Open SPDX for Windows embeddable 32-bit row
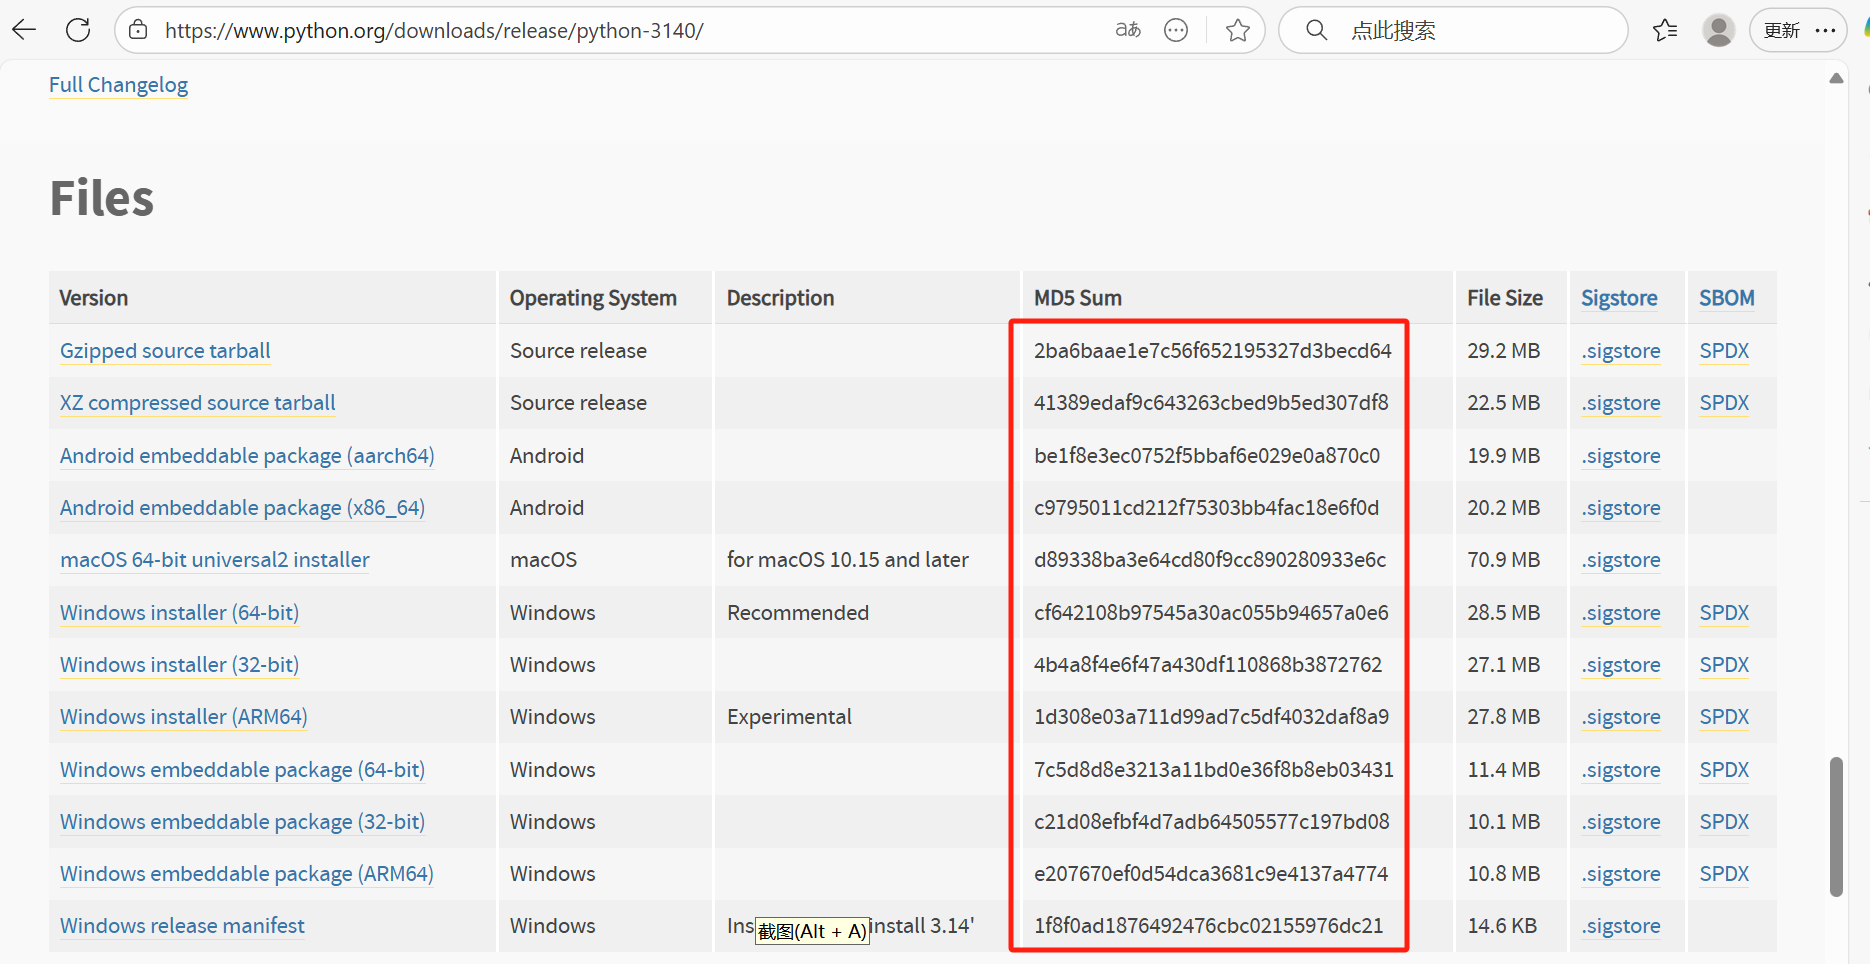Viewport: 1870px width, 964px height. point(1724,822)
